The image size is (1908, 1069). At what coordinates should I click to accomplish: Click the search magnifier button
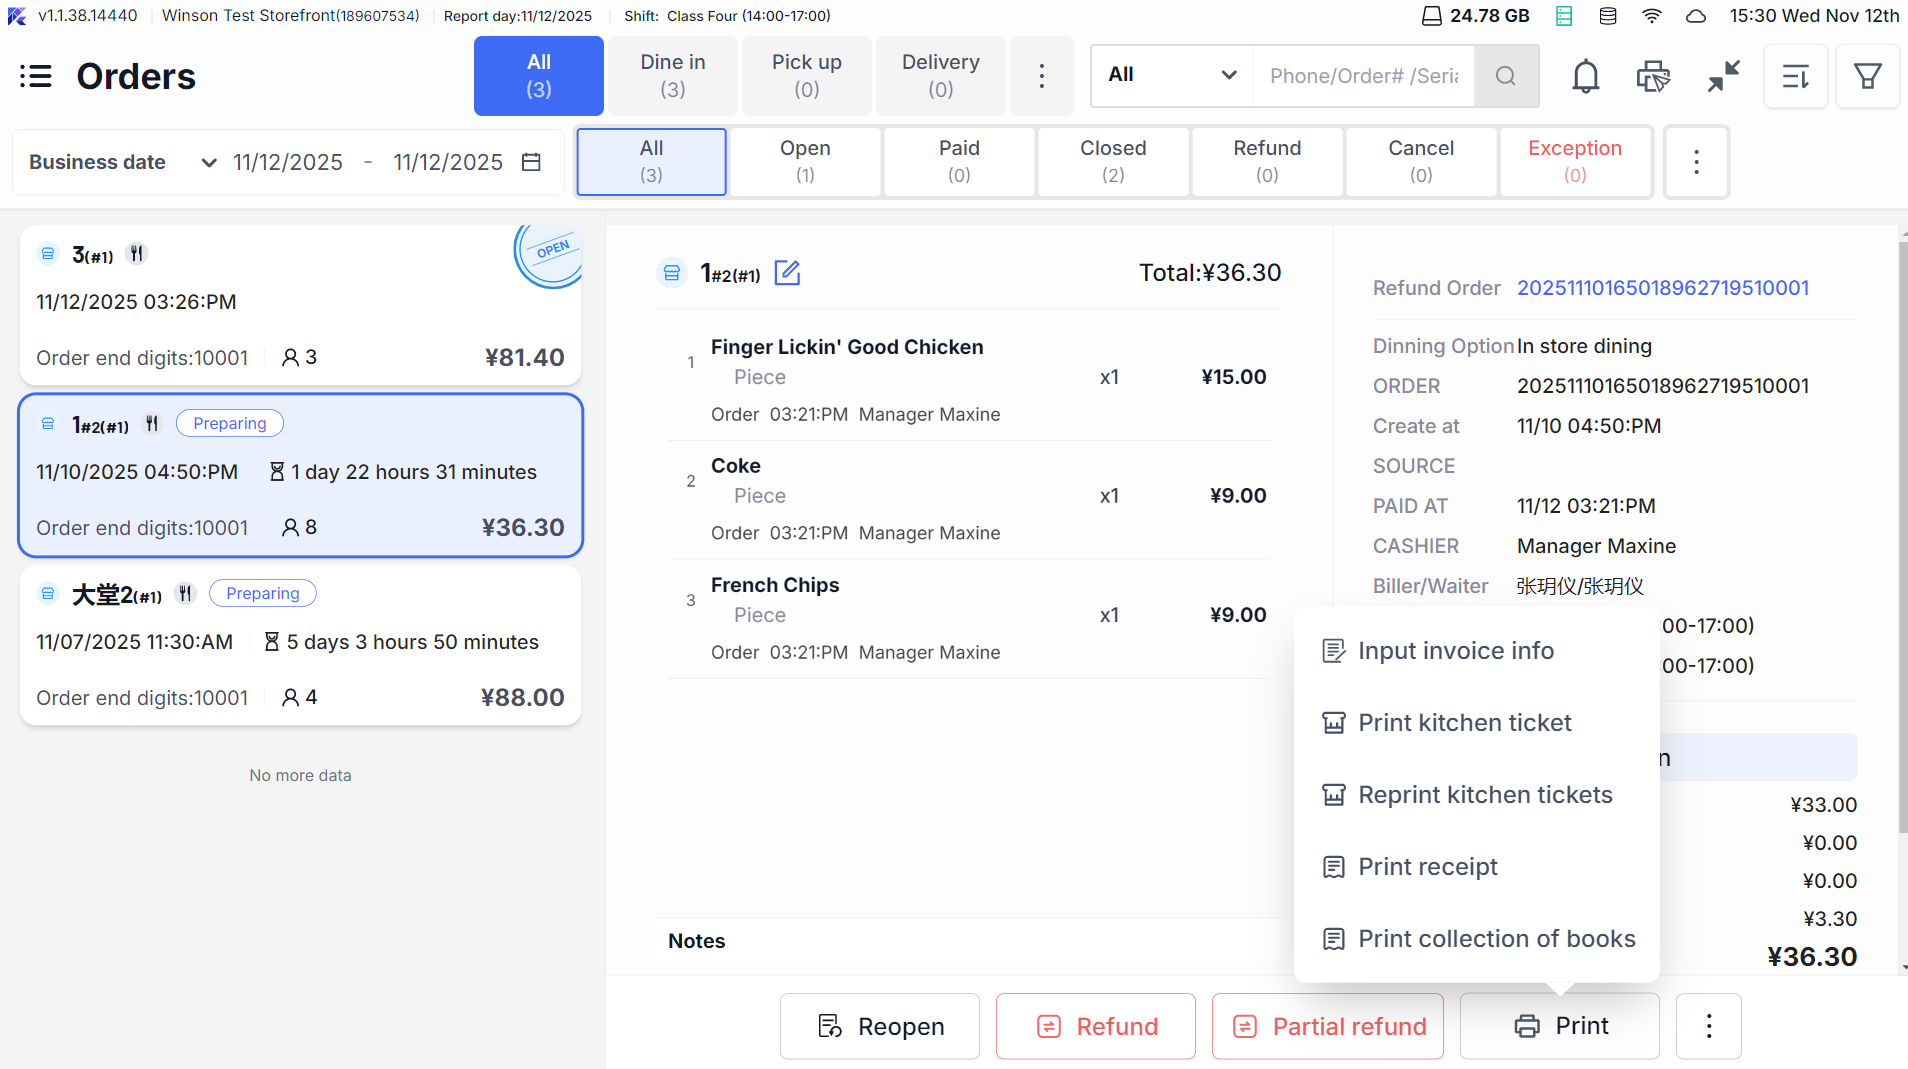click(1506, 76)
